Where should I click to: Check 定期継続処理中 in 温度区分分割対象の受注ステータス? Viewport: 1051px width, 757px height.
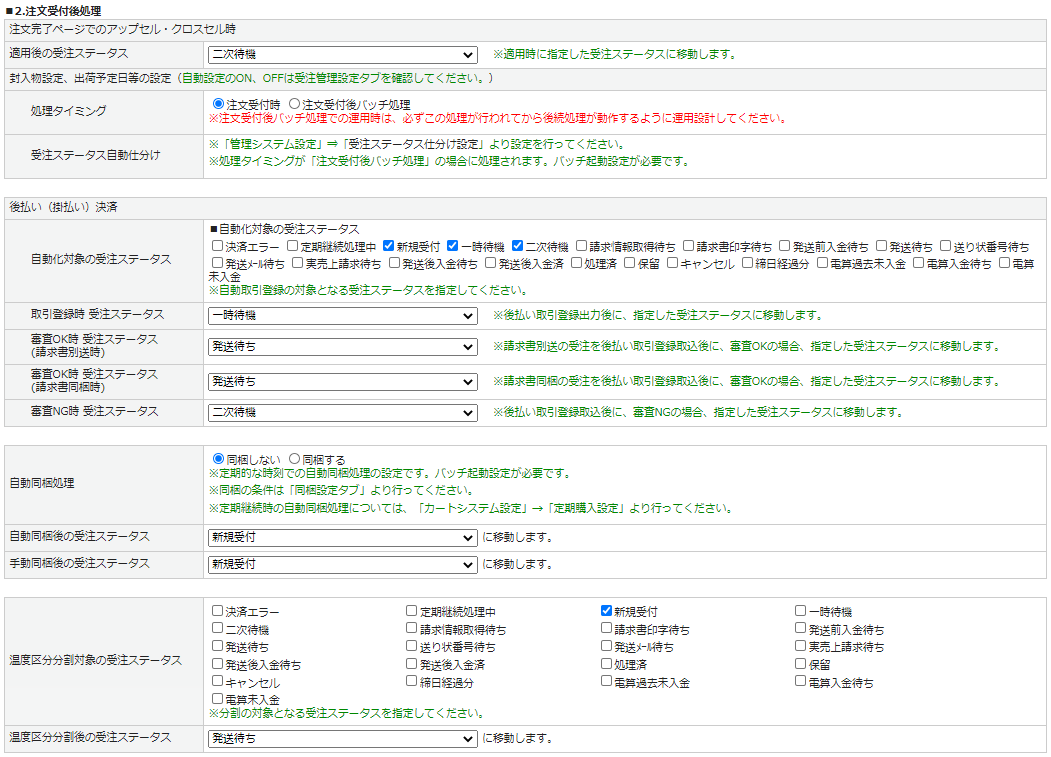click(412, 611)
